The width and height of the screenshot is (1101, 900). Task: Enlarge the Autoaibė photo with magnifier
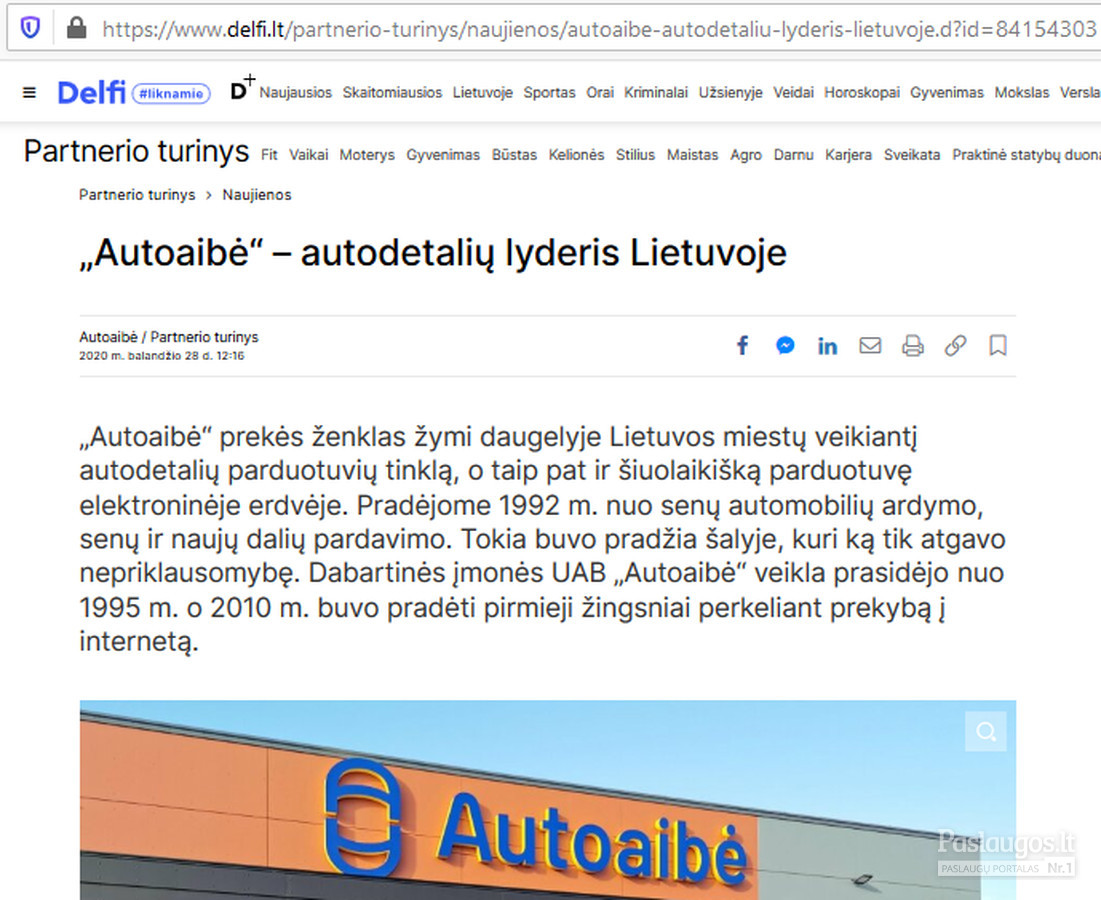click(x=986, y=732)
